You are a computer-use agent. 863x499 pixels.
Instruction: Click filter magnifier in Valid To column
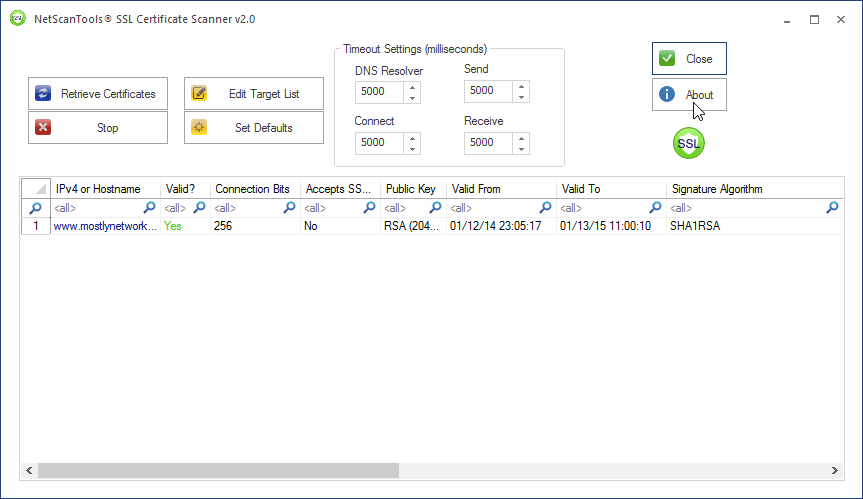(656, 207)
